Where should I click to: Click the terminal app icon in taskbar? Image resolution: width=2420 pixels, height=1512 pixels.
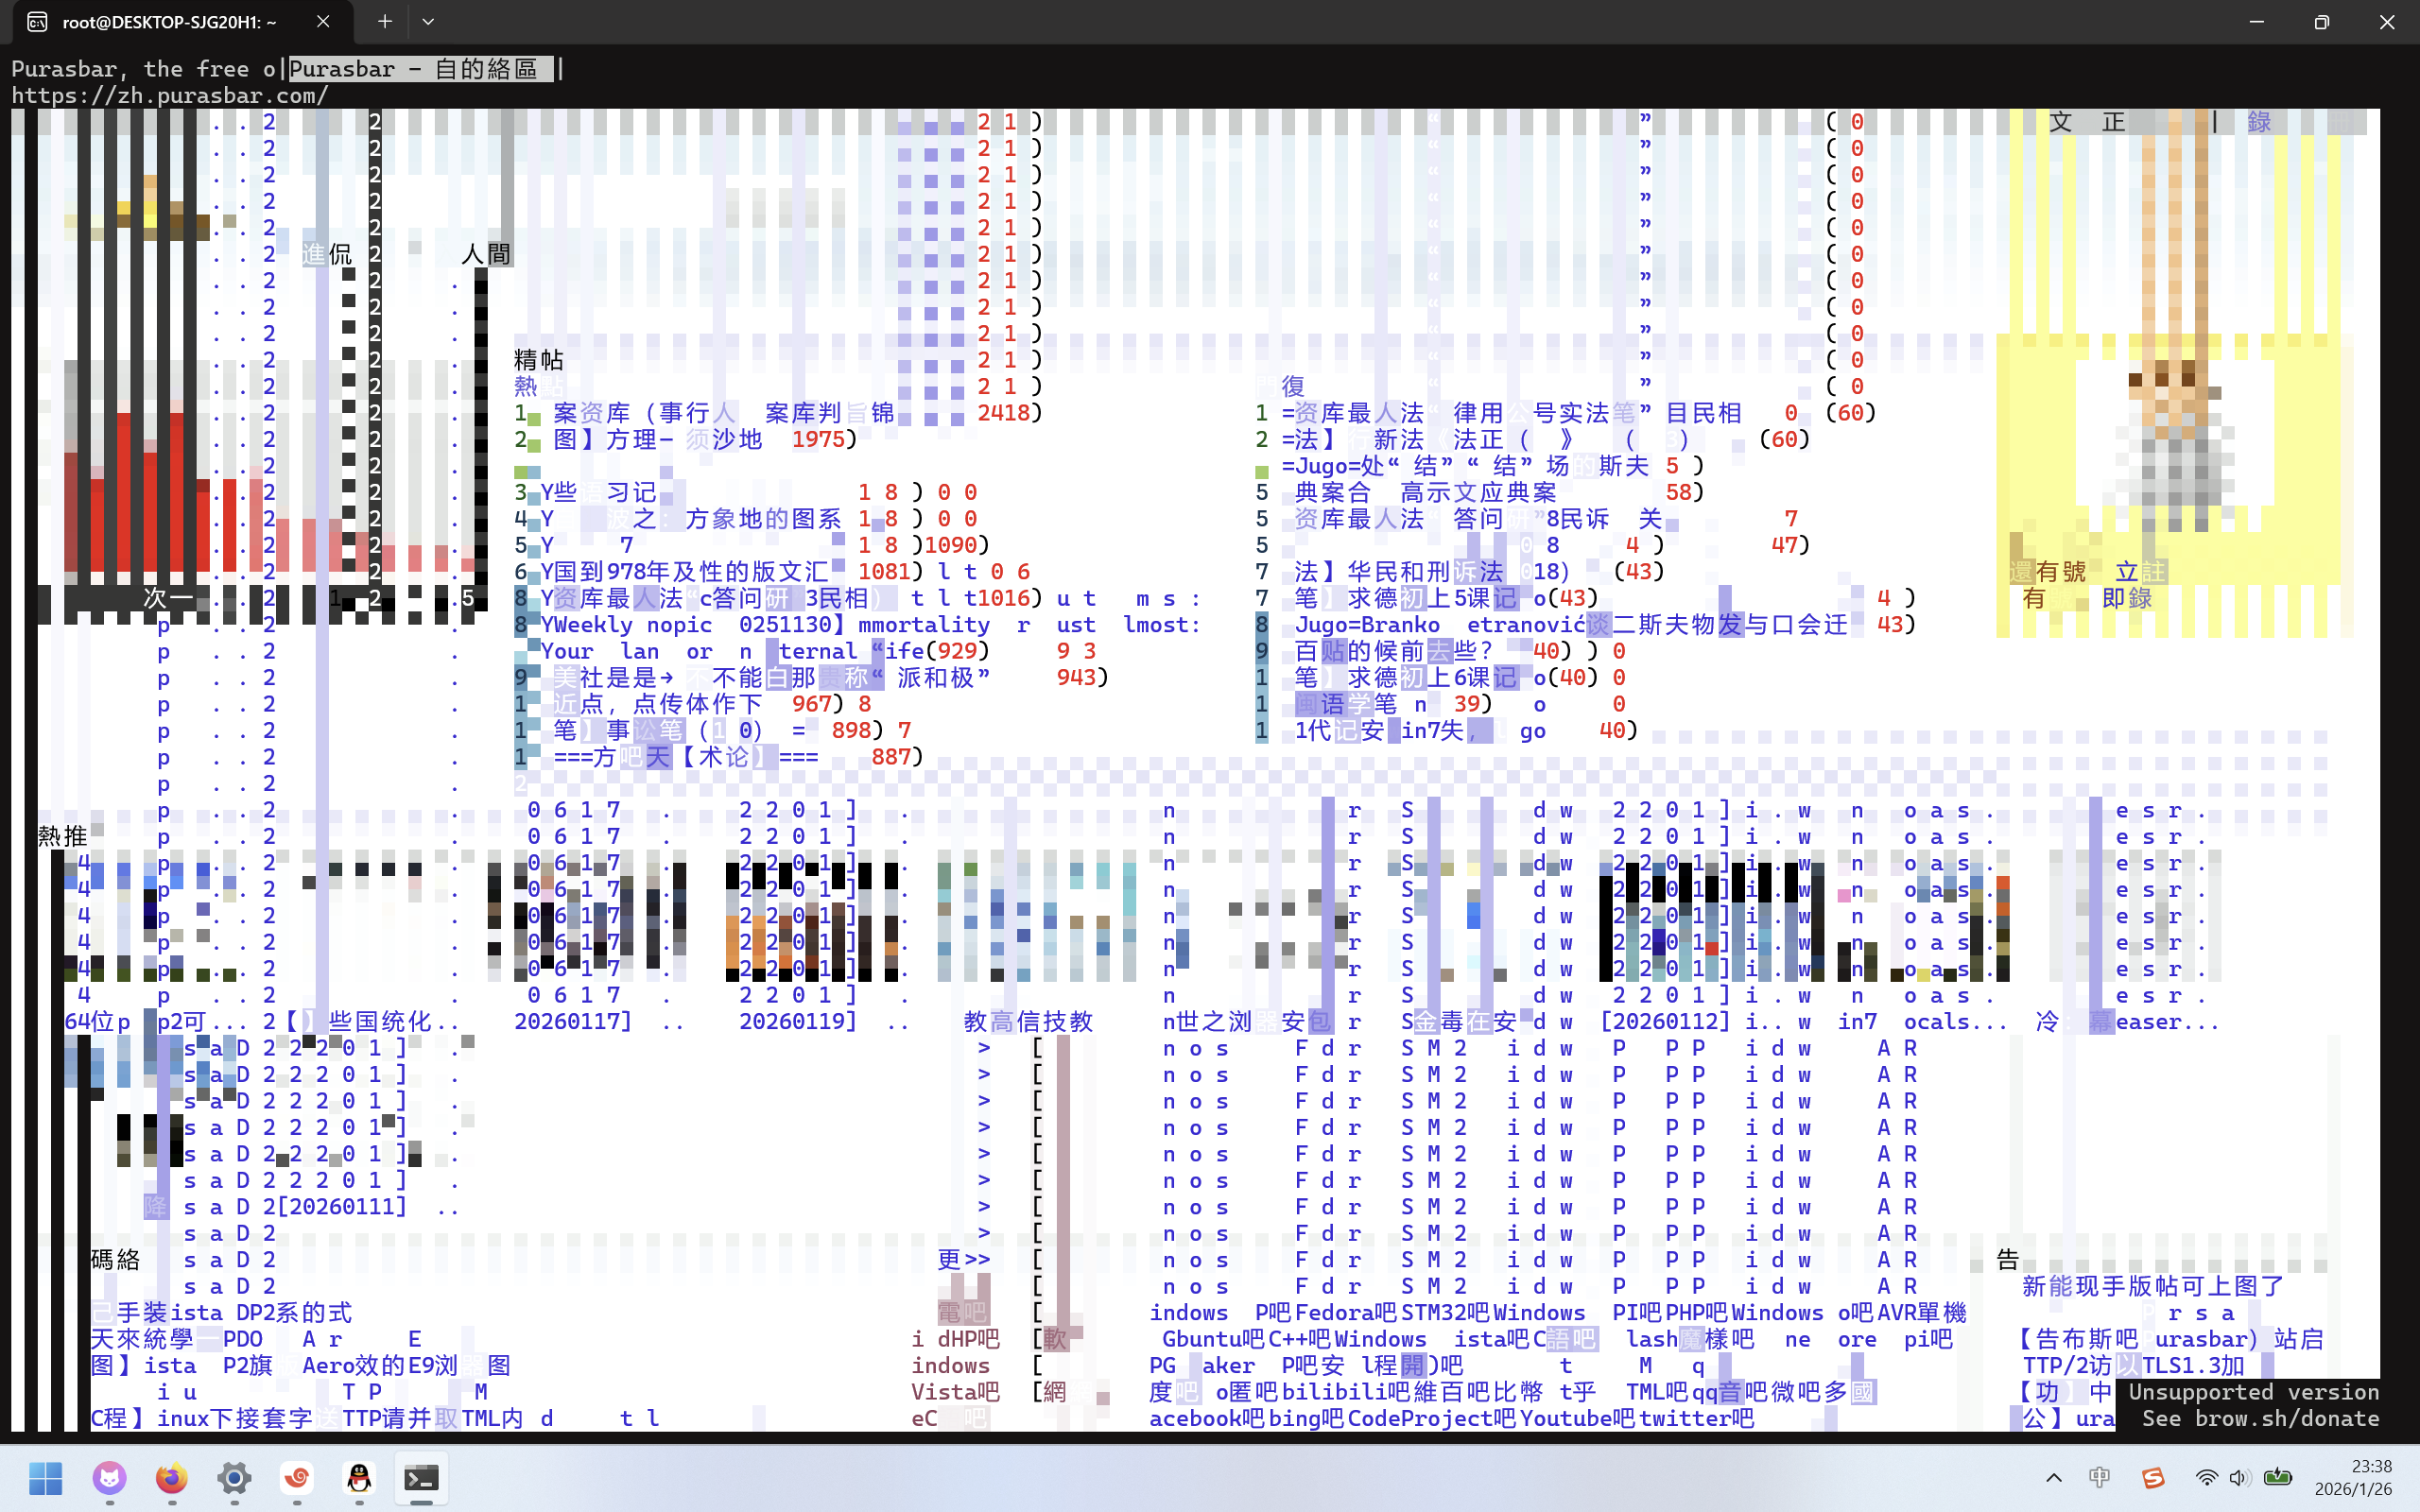(421, 1477)
